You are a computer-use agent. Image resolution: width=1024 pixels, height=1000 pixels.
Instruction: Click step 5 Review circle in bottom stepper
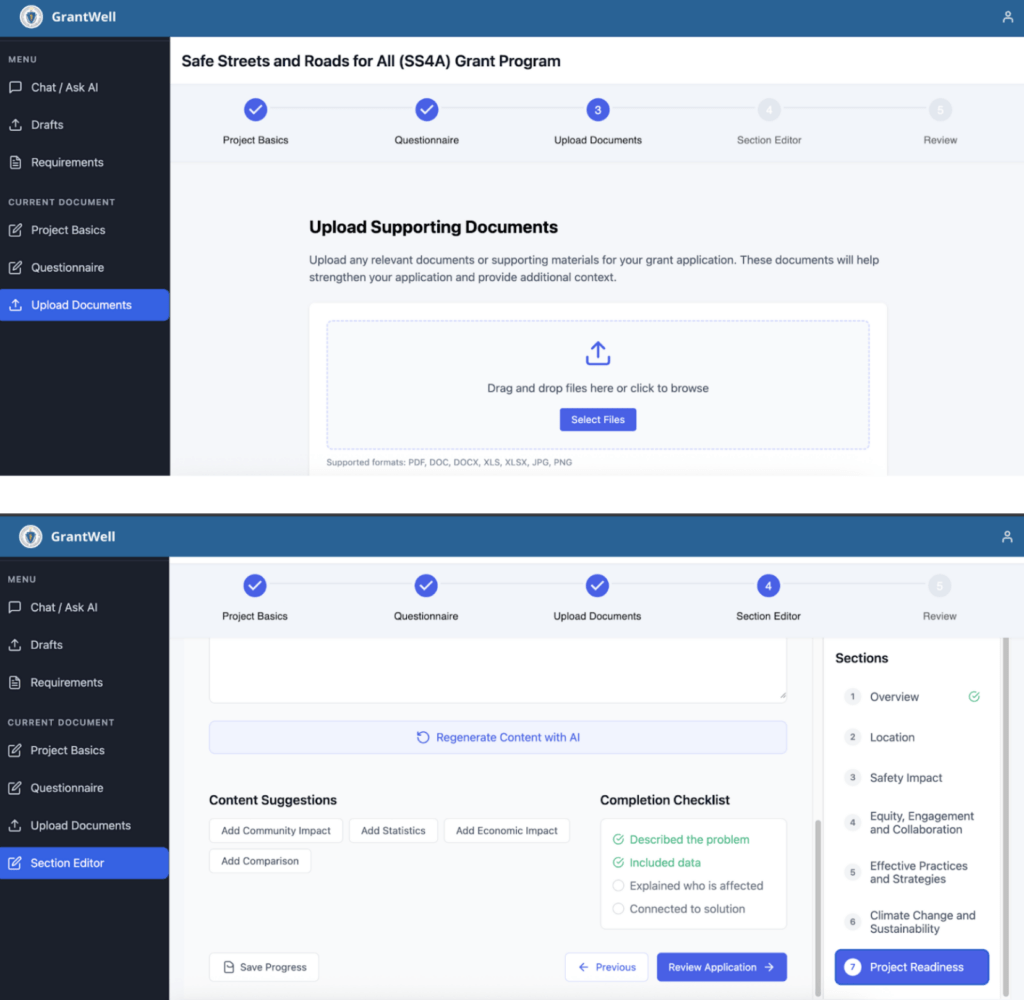[939, 586]
